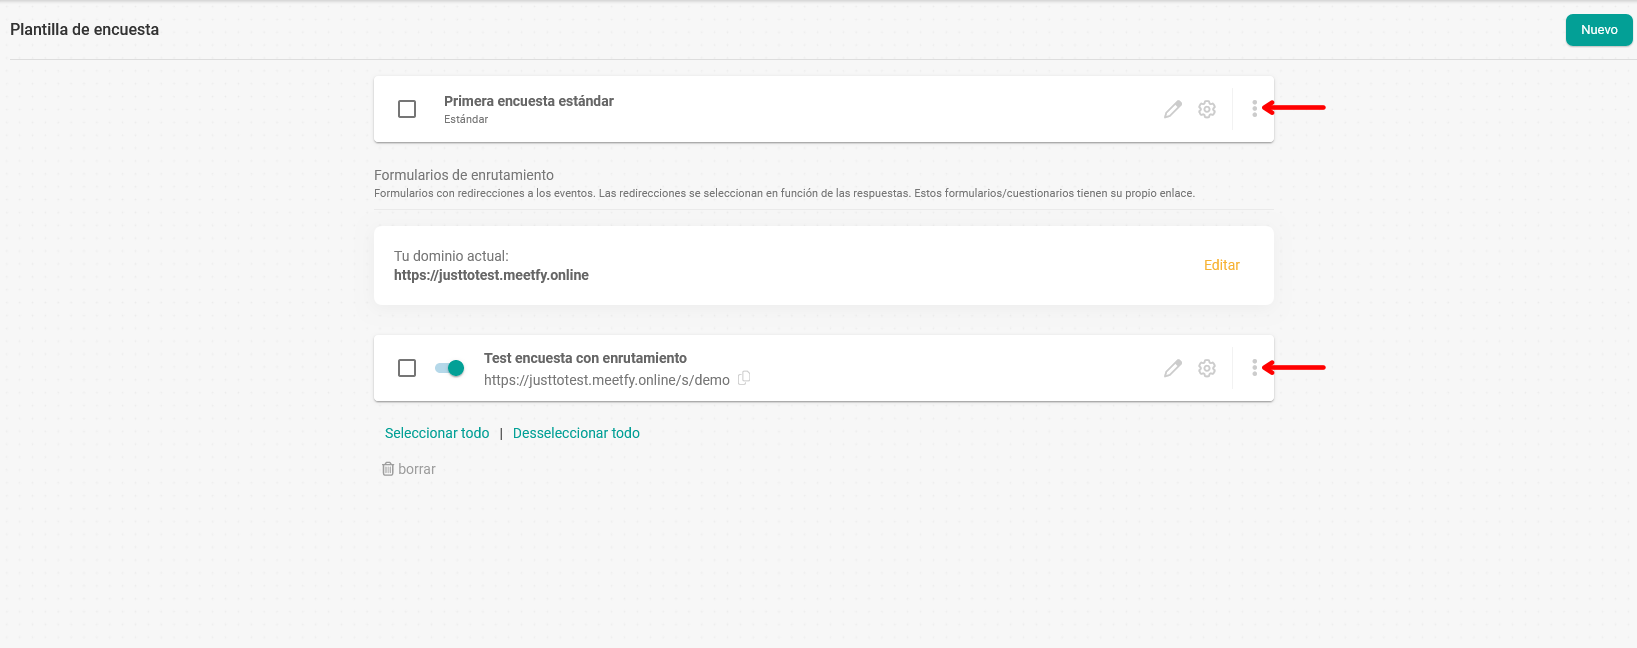This screenshot has height=648, width=1637.
Task: Click the Plantilla de encuesta heading
Action: tap(85, 29)
